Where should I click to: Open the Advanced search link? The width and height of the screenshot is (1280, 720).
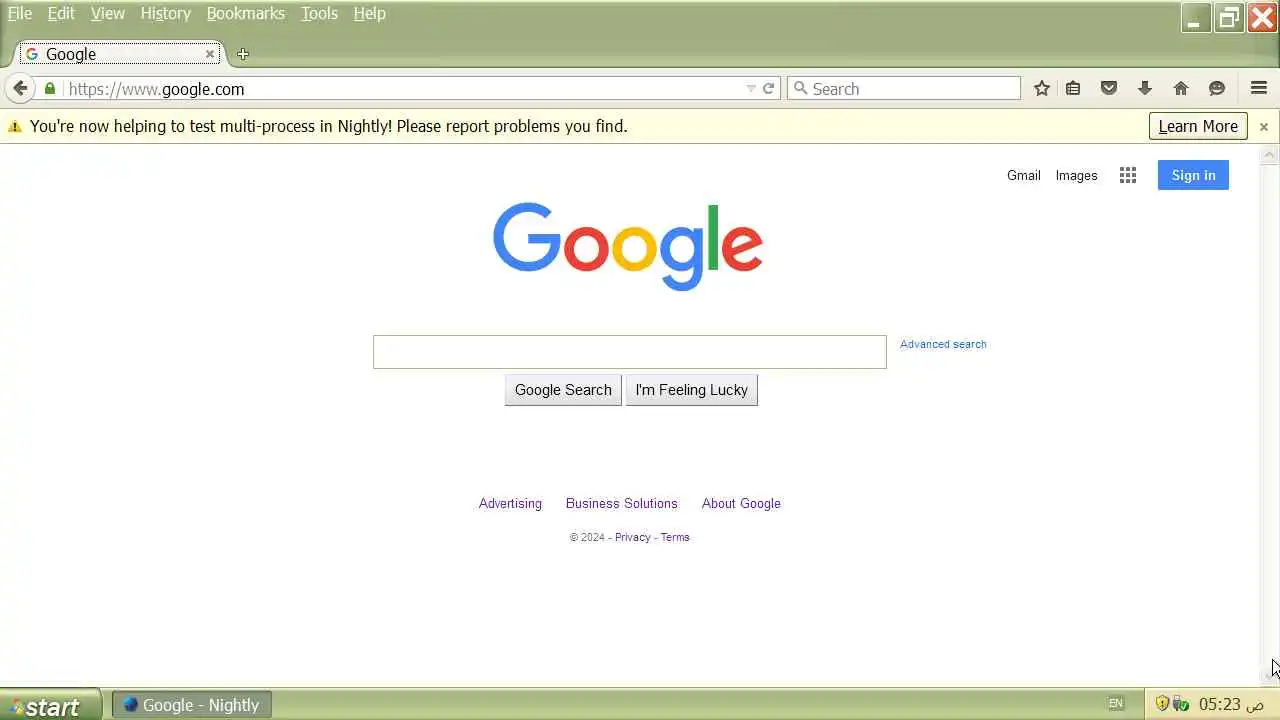(943, 344)
